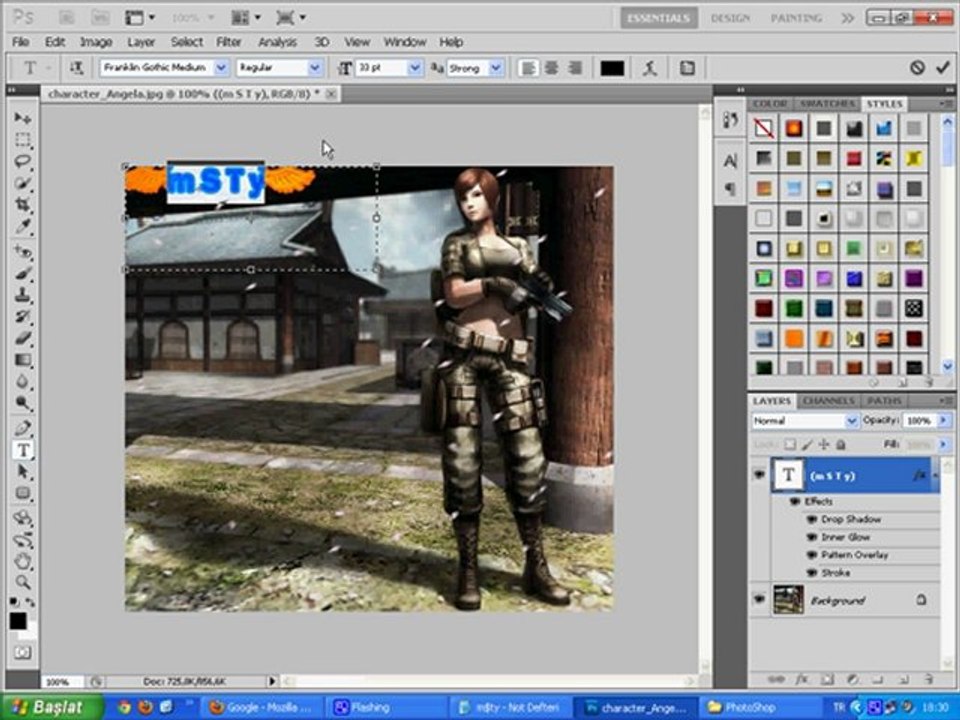Toggle text orientation button
The height and width of the screenshot is (720, 960).
tap(76, 68)
